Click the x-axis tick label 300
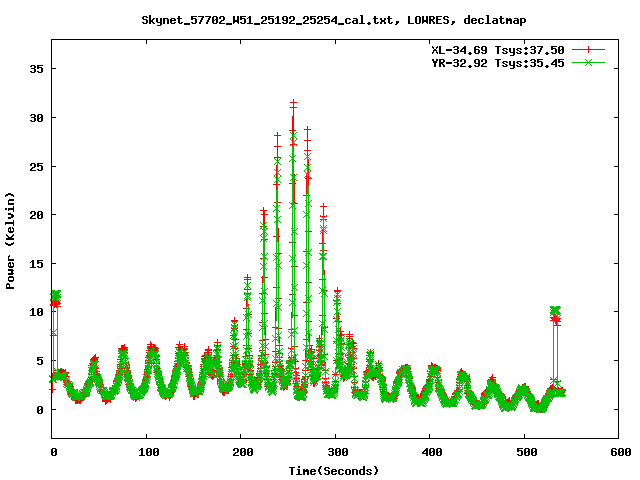The image size is (640, 480). (338, 452)
